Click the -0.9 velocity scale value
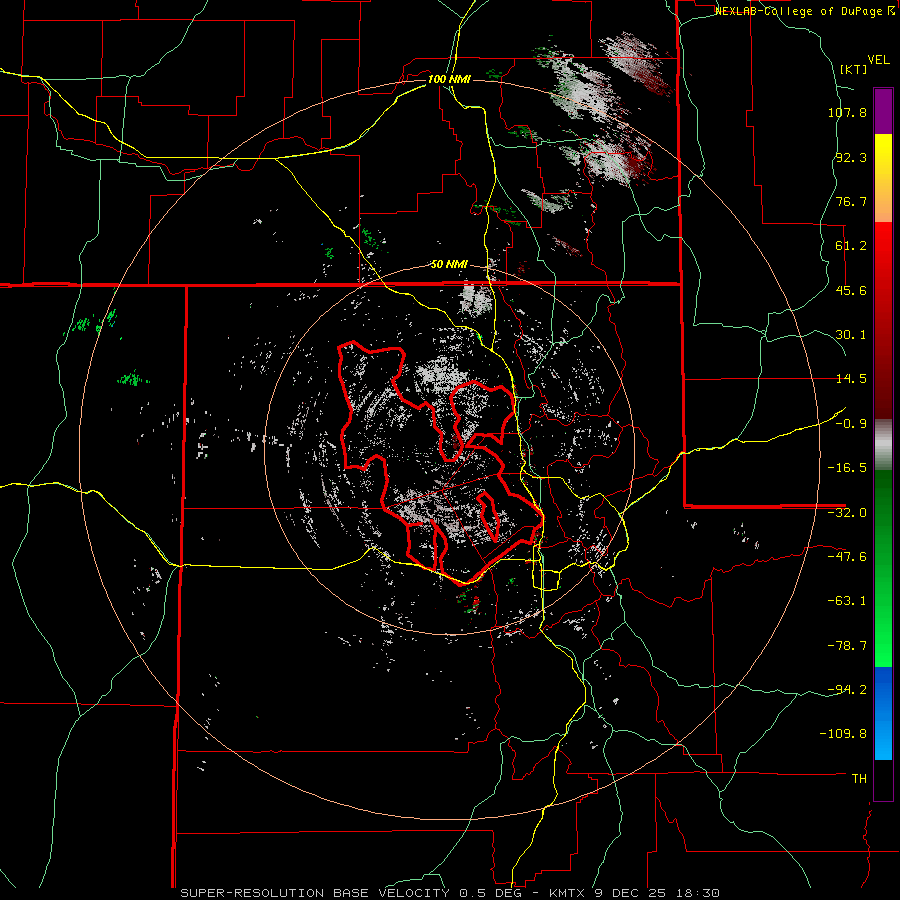This screenshot has height=900, width=900. click(851, 424)
